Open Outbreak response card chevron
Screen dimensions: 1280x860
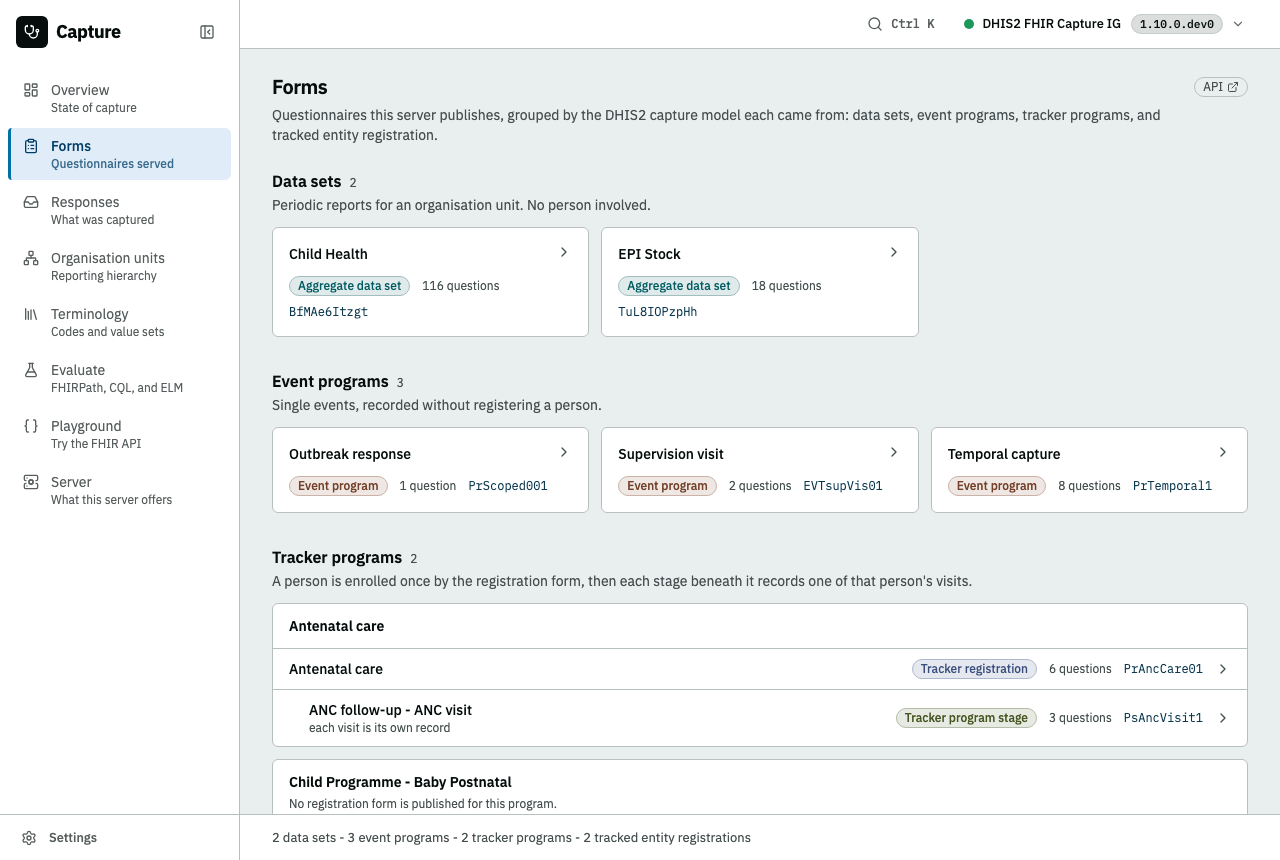coord(564,452)
